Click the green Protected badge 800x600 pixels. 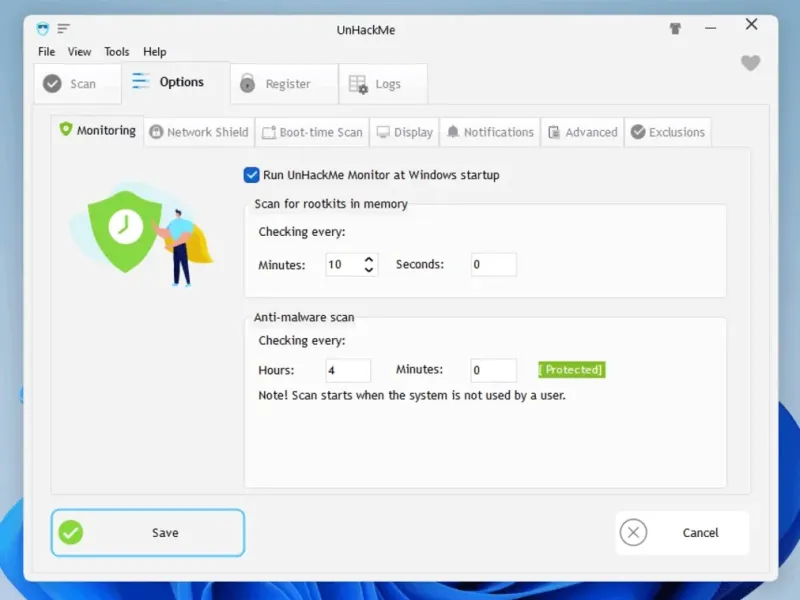coord(572,369)
